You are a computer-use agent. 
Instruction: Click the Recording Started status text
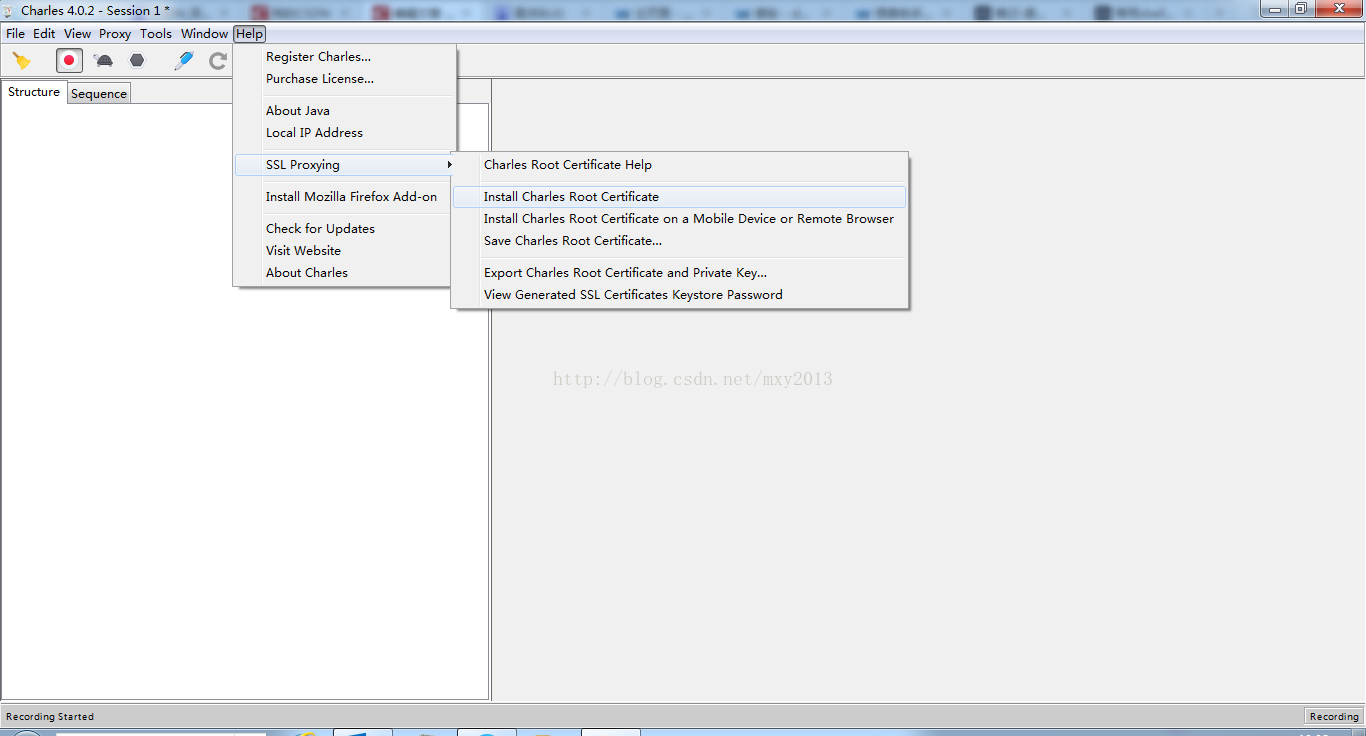coord(50,716)
